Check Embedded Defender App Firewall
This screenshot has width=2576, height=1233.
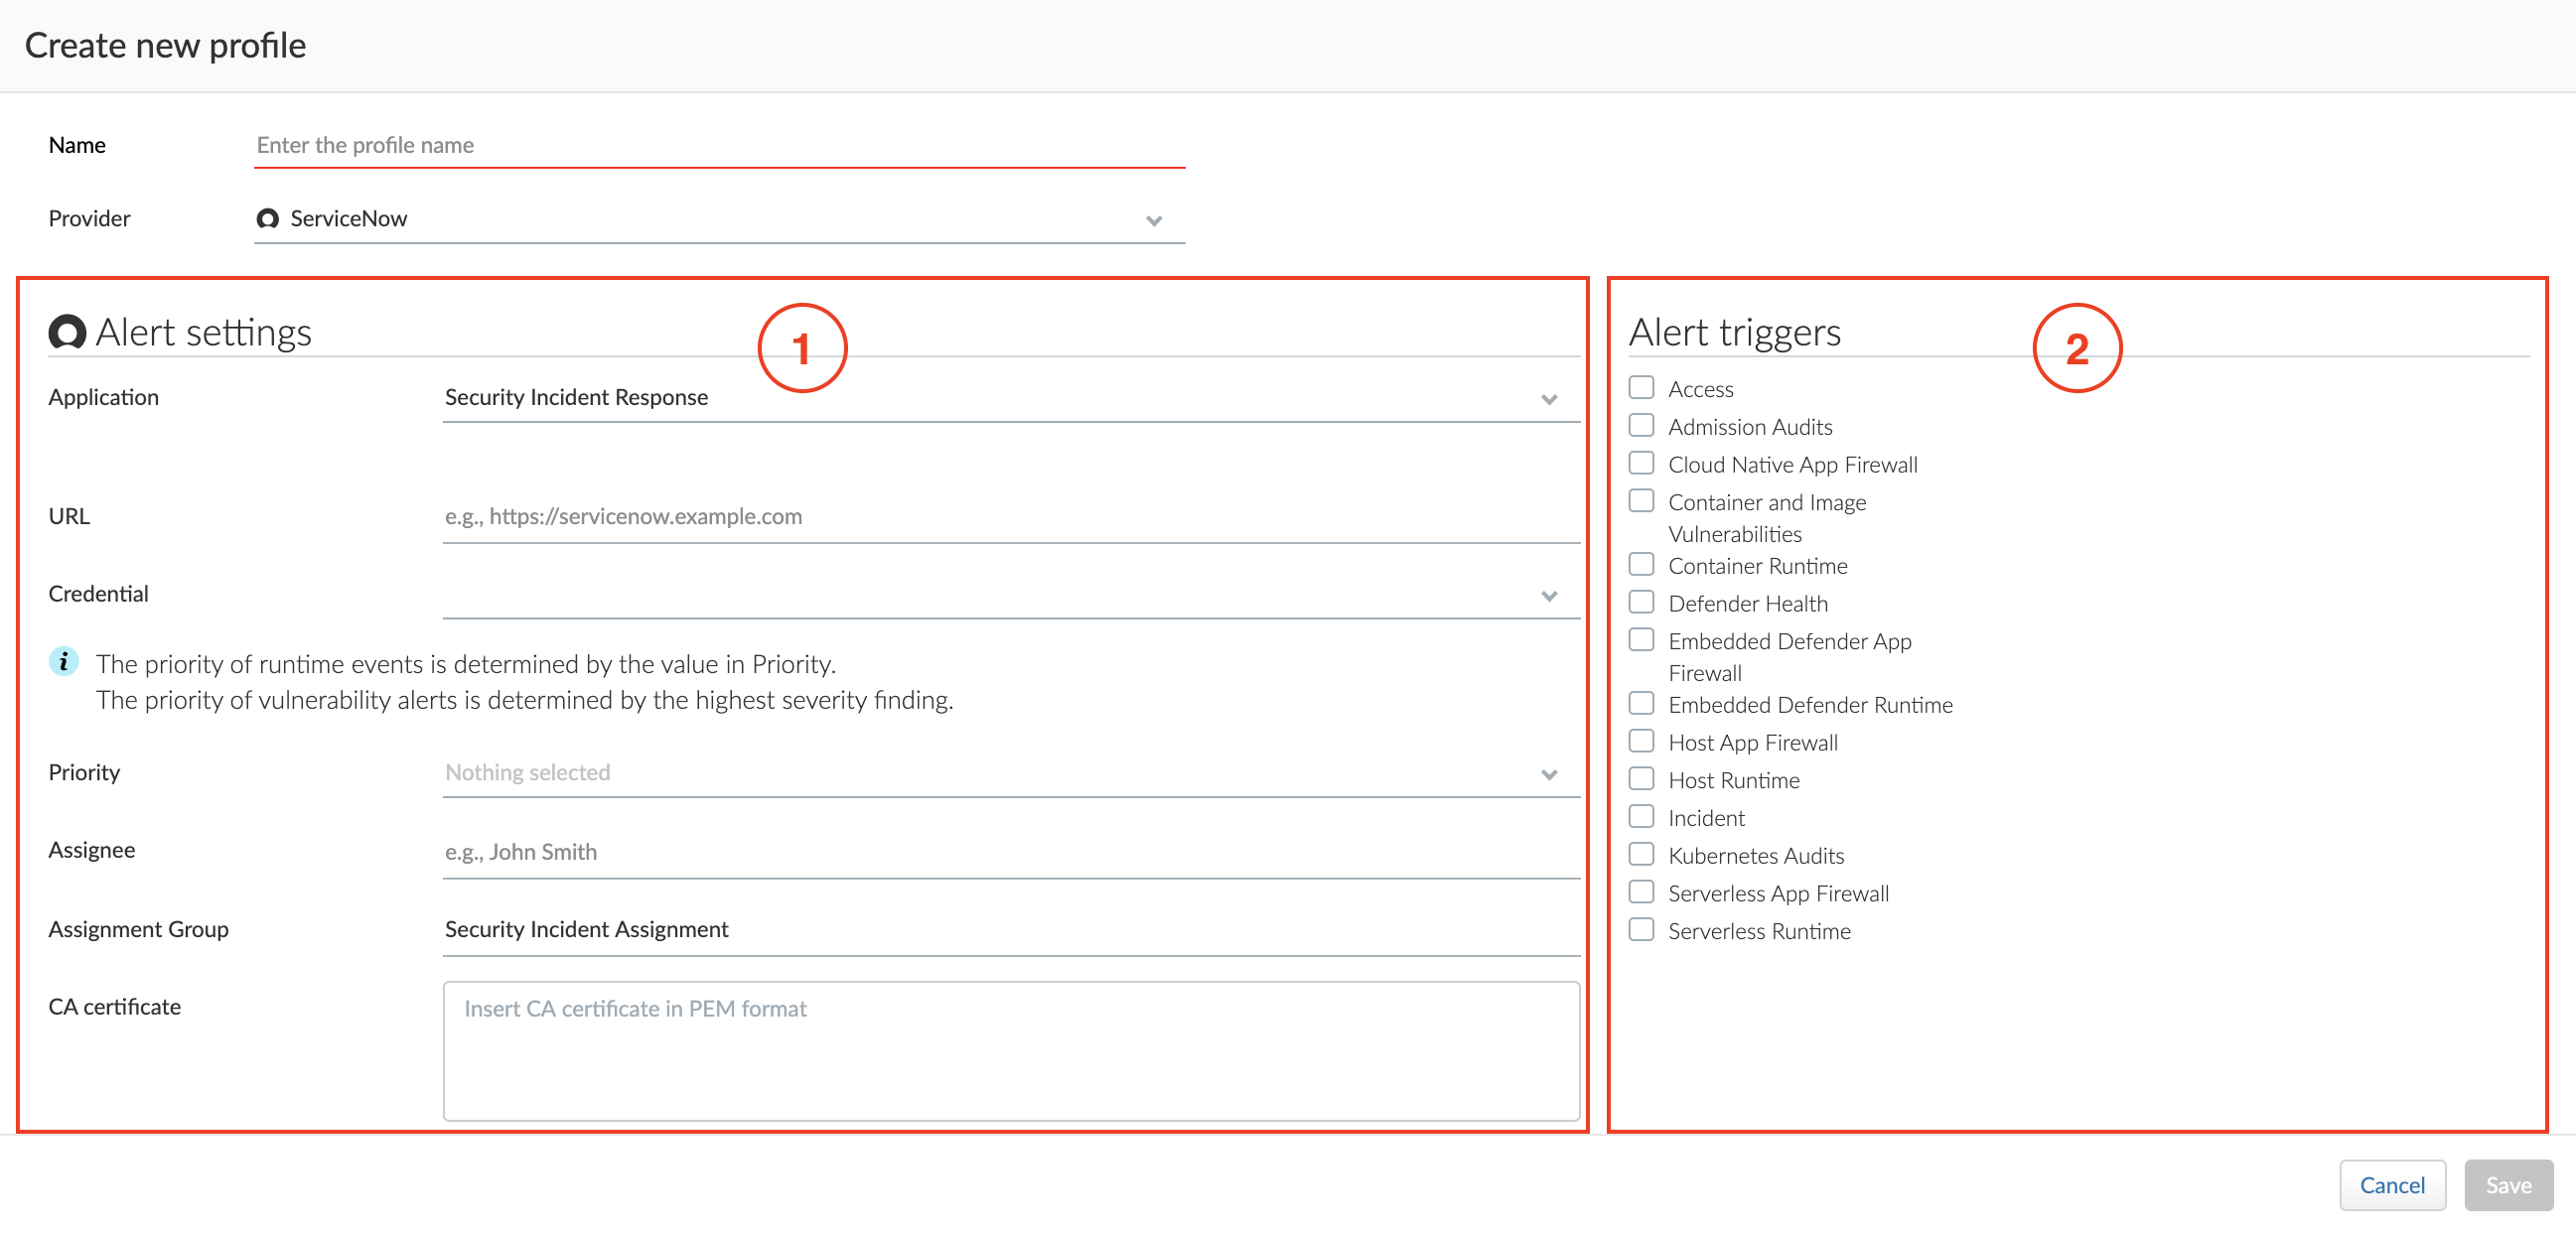pyautogui.click(x=1641, y=639)
